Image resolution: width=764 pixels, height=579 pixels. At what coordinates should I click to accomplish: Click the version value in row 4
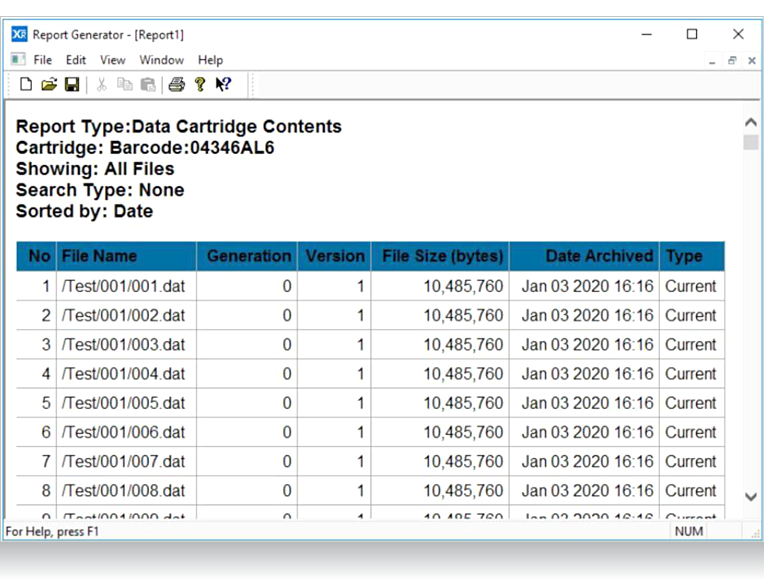[361, 374]
